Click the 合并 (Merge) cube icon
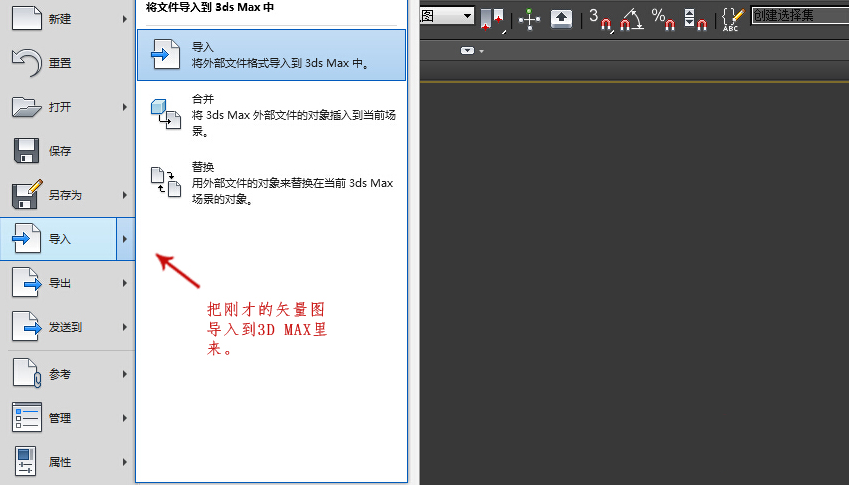 click(166, 114)
